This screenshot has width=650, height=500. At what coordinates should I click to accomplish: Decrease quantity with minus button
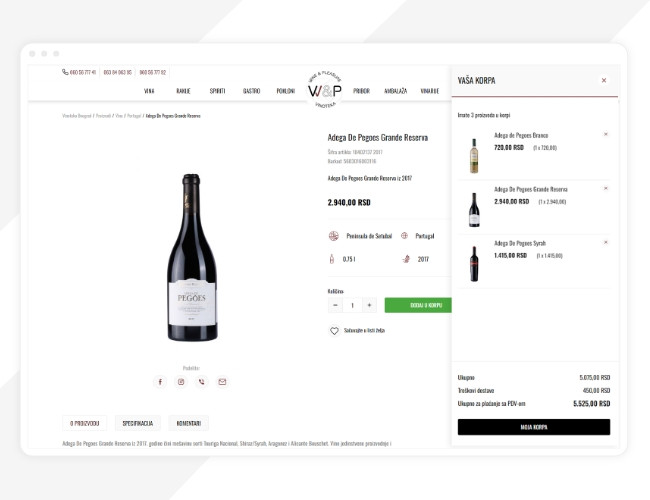(335, 305)
